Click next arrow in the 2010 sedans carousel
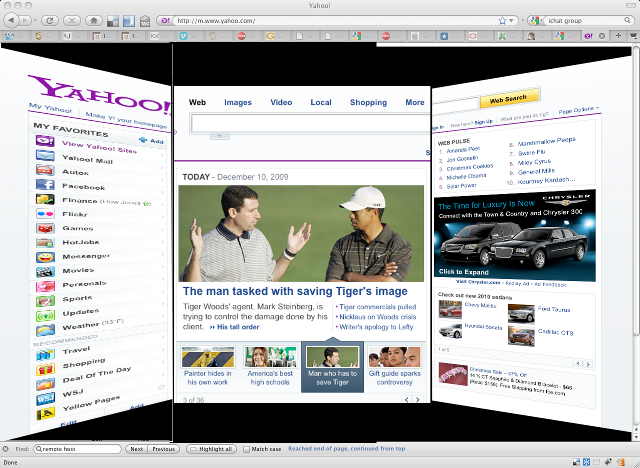This screenshot has width=640, height=468. point(588,364)
